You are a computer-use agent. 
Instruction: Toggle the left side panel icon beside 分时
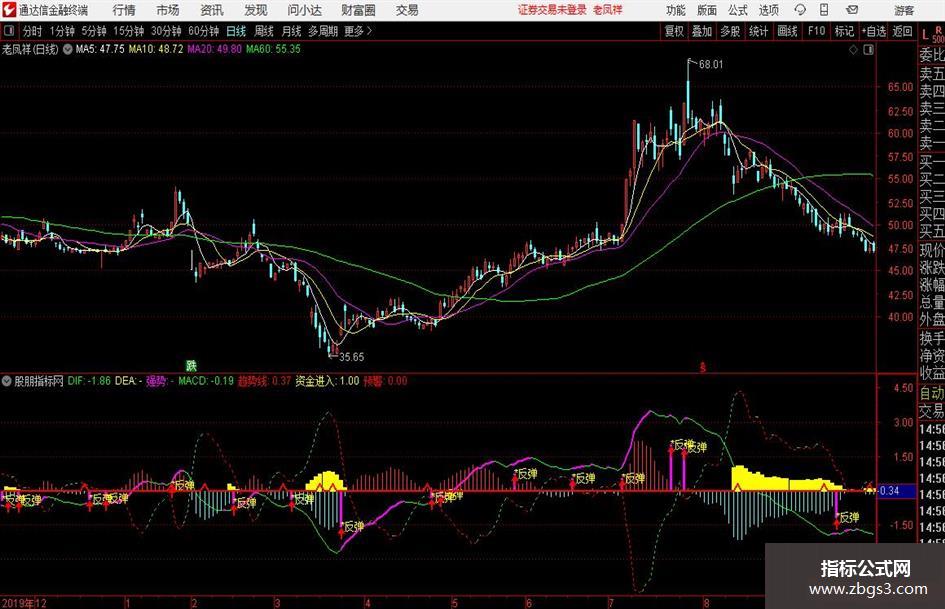tap(9, 31)
